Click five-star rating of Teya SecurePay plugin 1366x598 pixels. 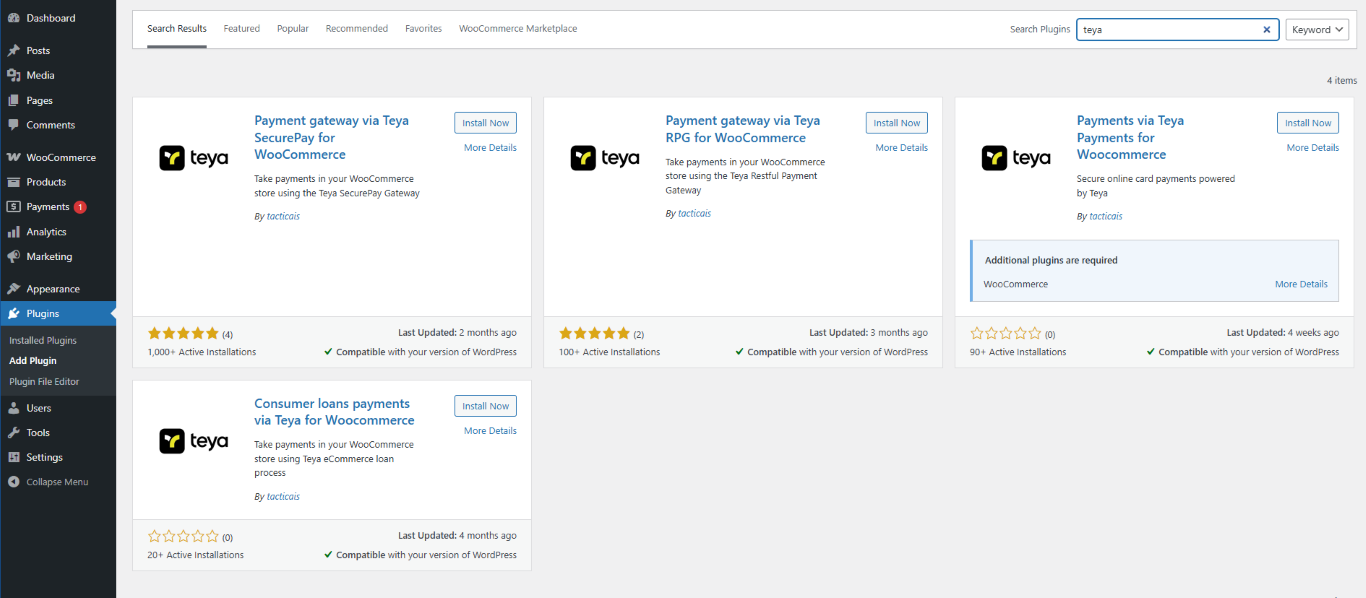click(183, 333)
